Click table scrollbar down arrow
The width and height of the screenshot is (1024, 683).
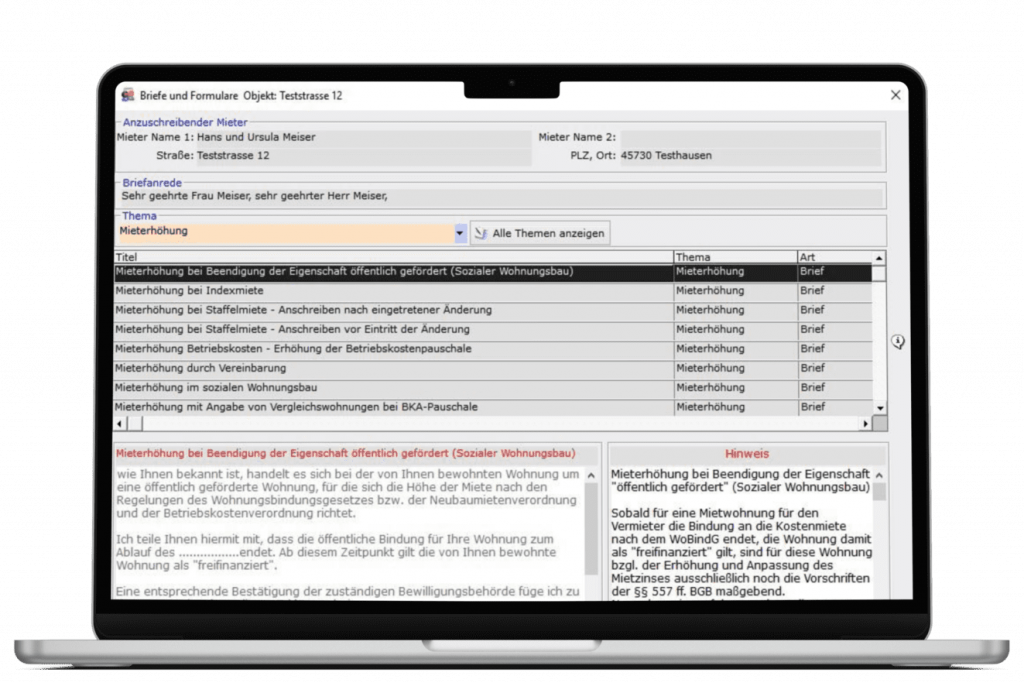[x=880, y=408]
